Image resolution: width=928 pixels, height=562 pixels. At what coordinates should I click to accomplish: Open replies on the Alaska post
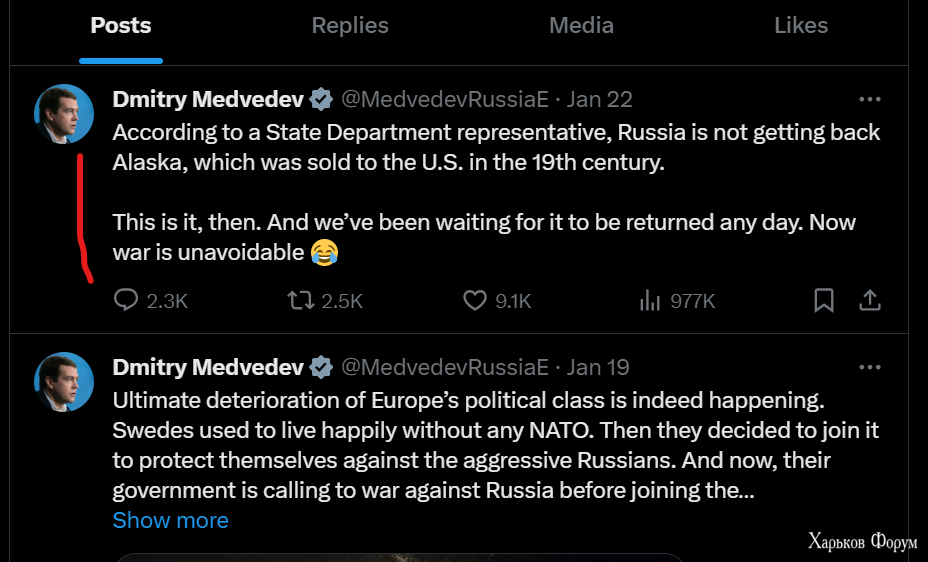pyautogui.click(x=150, y=301)
